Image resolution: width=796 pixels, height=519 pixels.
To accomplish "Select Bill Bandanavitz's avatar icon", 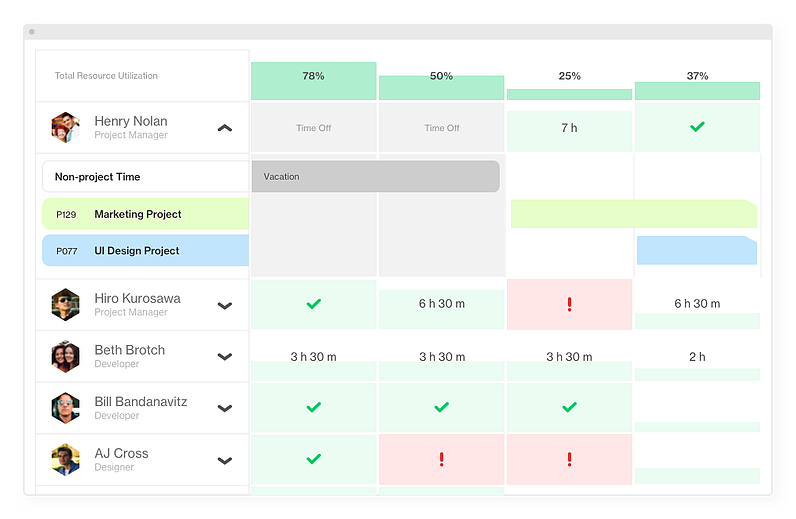I will click(65, 408).
